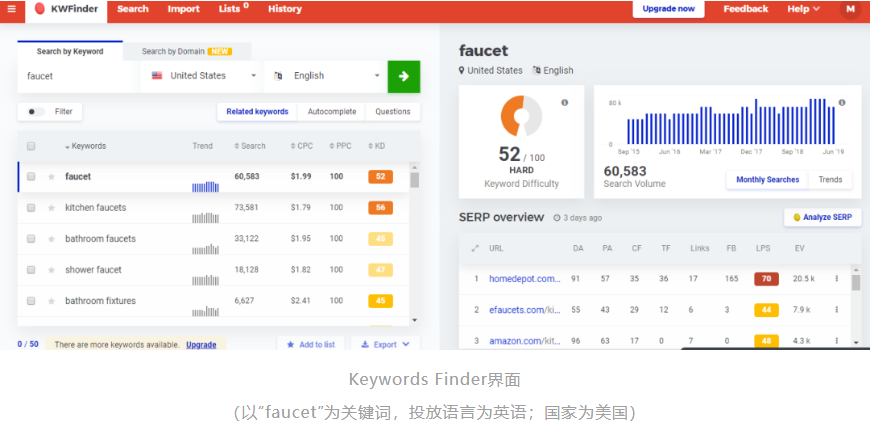872x430 pixels.
Task: Click the language icon beside English
Action: click(x=278, y=76)
